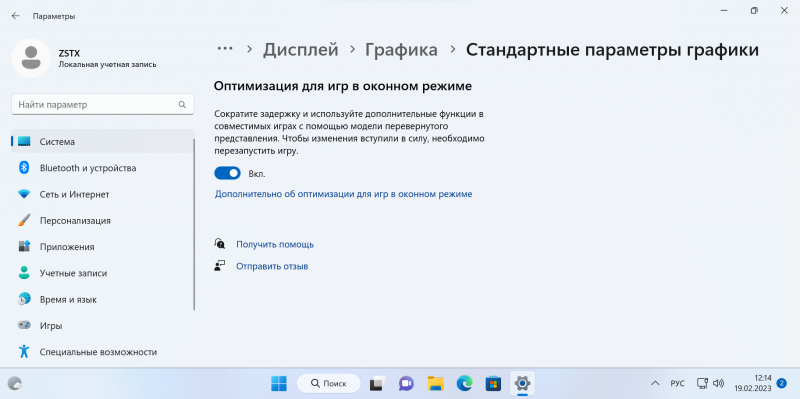Click the back arrow in Settings header
Viewport: 800px width, 399px height.
coord(16,16)
